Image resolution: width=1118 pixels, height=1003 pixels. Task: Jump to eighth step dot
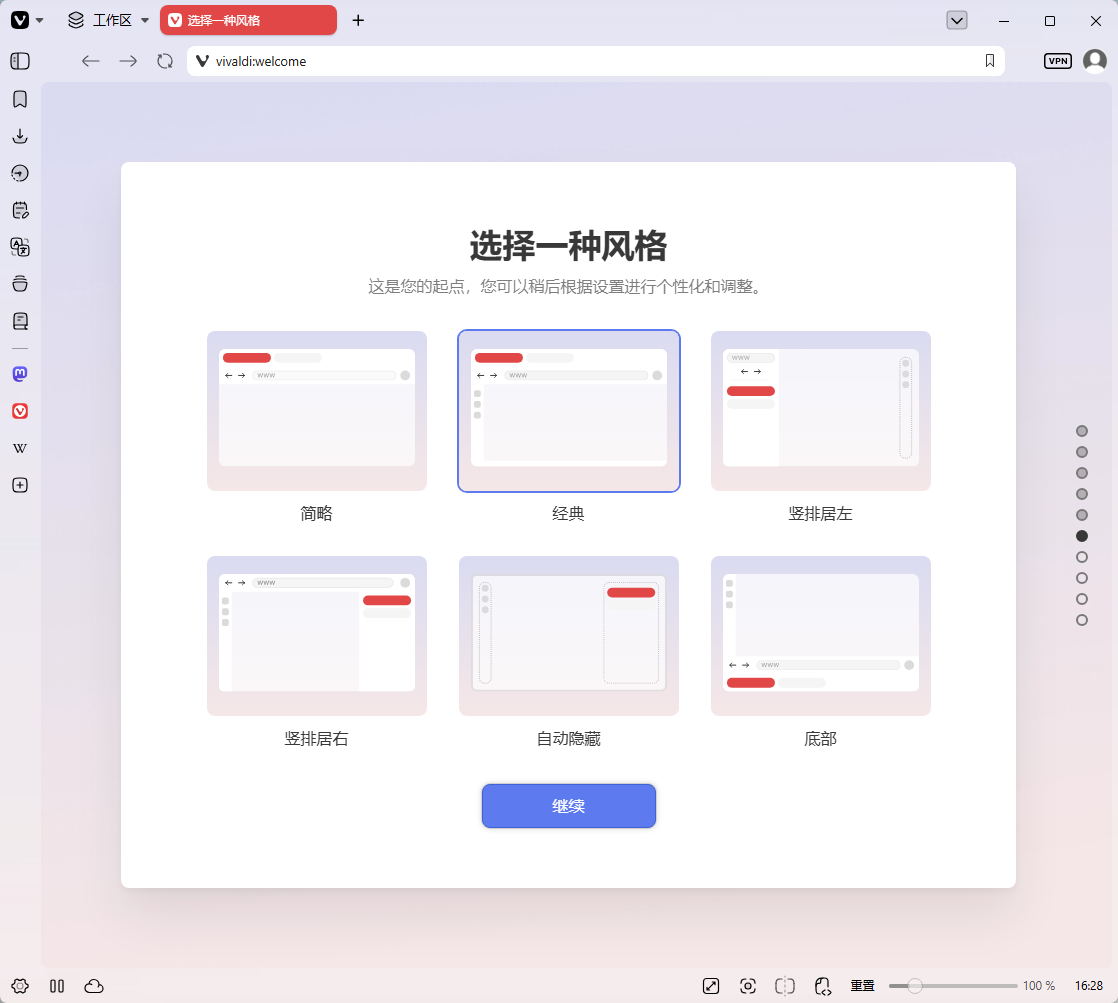pyautogui.click(x=1082, y=578)
